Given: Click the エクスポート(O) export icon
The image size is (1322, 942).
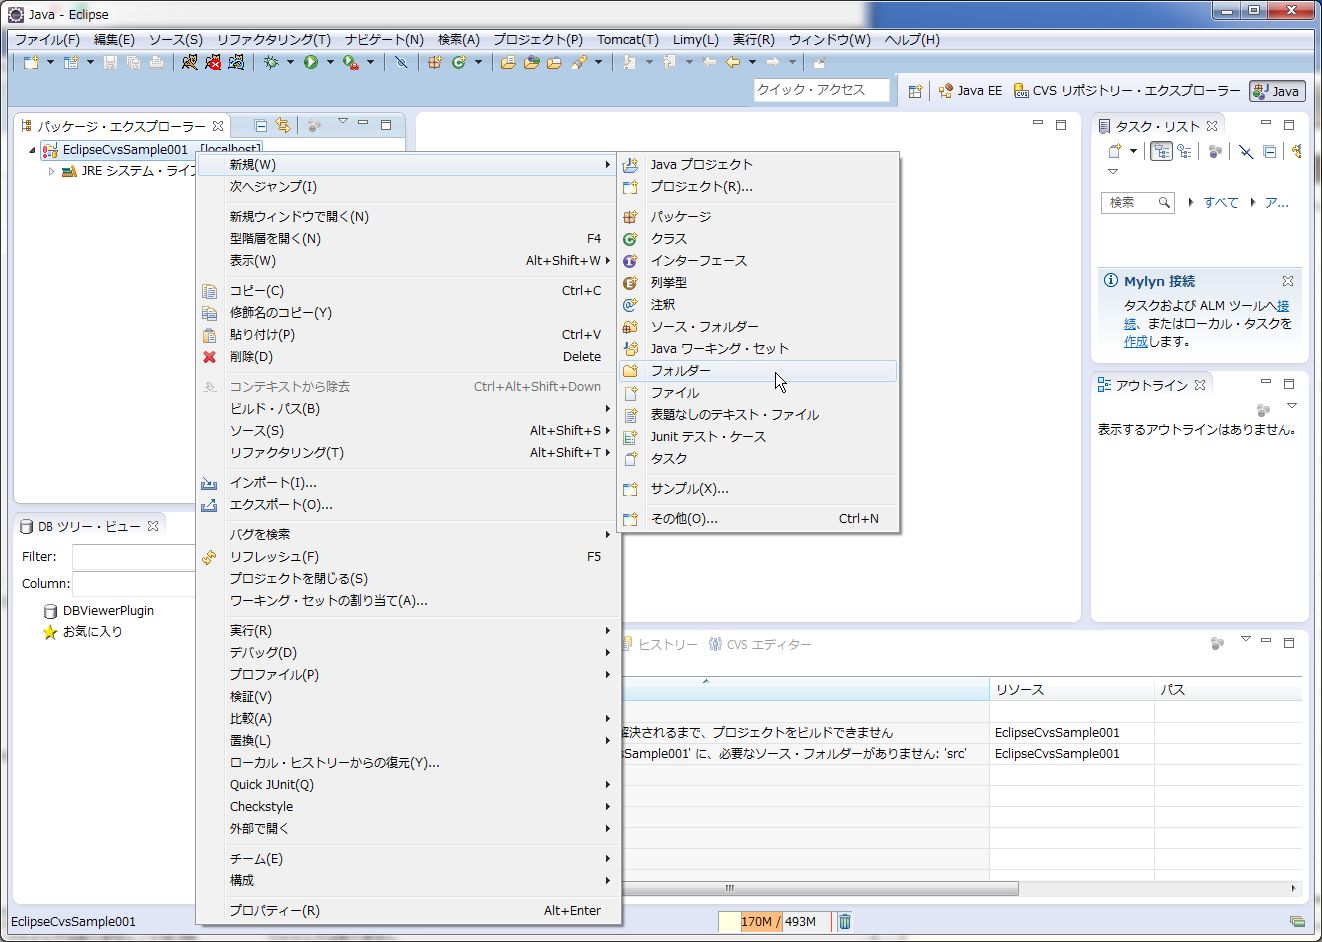Looking at the screenshot, I should pyautogui.click(x=209, y=504).
